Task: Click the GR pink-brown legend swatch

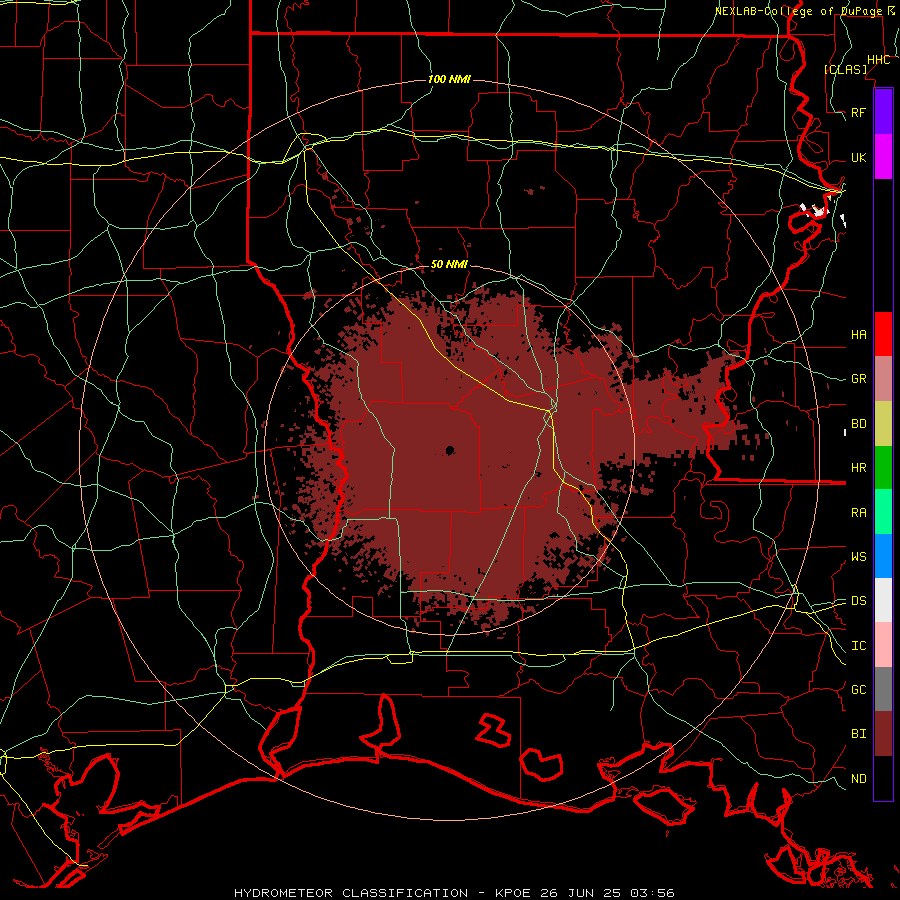Action: [883, 379]
